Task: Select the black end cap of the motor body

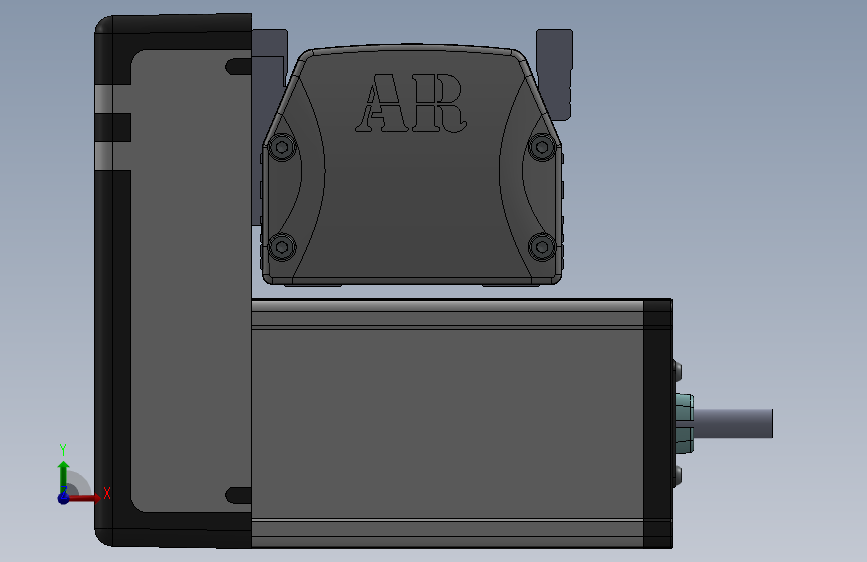Action: point(658,424)
